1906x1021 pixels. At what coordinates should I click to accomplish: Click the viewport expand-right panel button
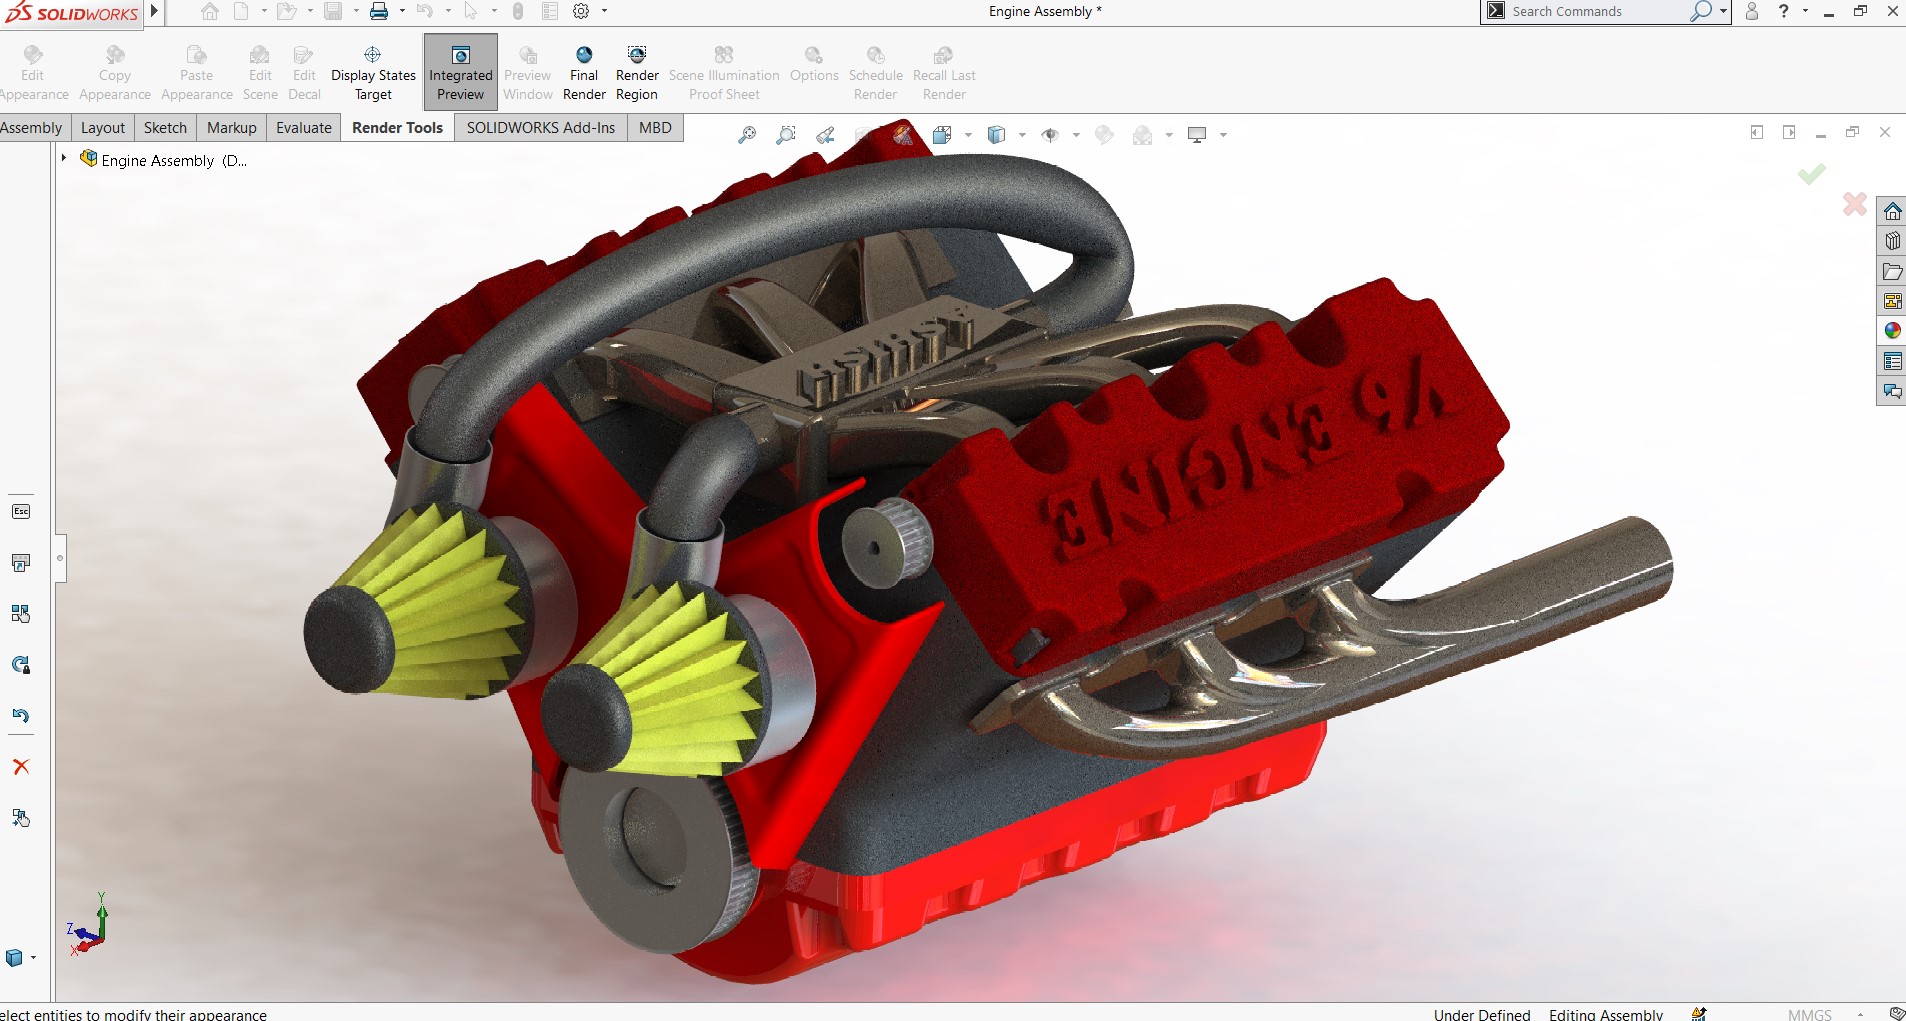[1789, 132]
